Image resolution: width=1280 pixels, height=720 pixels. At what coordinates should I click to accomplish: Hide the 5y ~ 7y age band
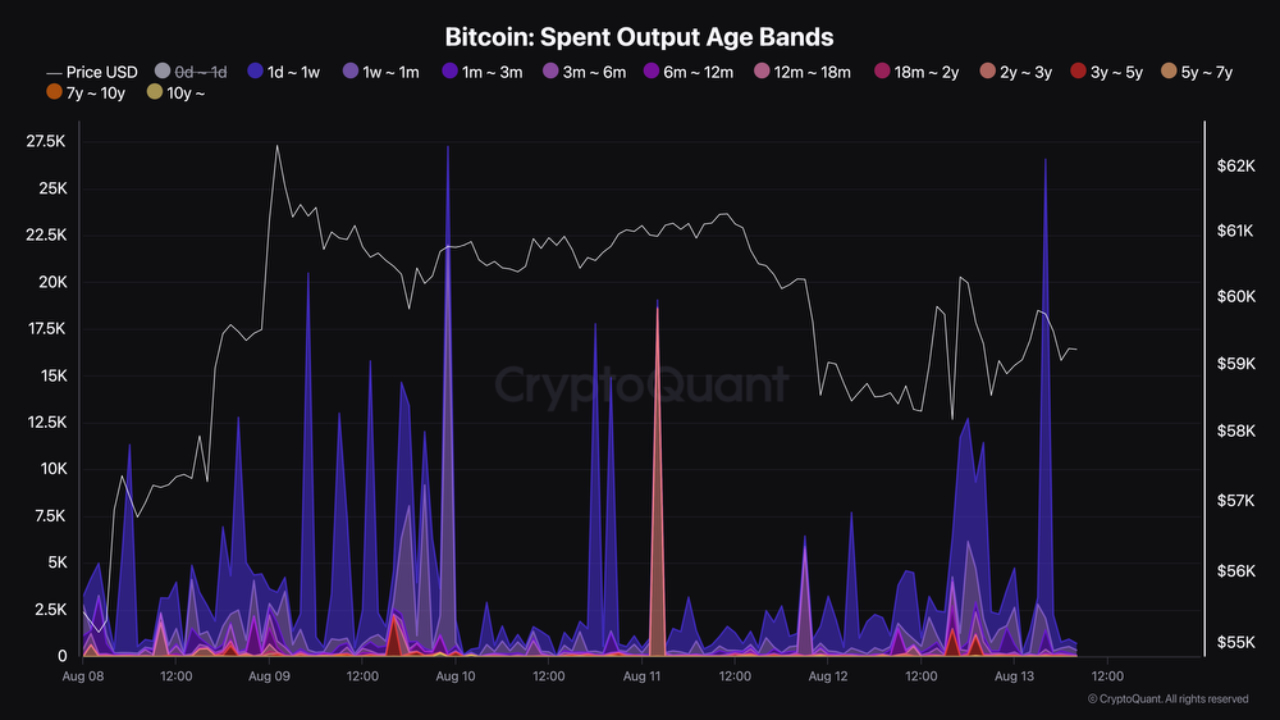point(1197,72)
